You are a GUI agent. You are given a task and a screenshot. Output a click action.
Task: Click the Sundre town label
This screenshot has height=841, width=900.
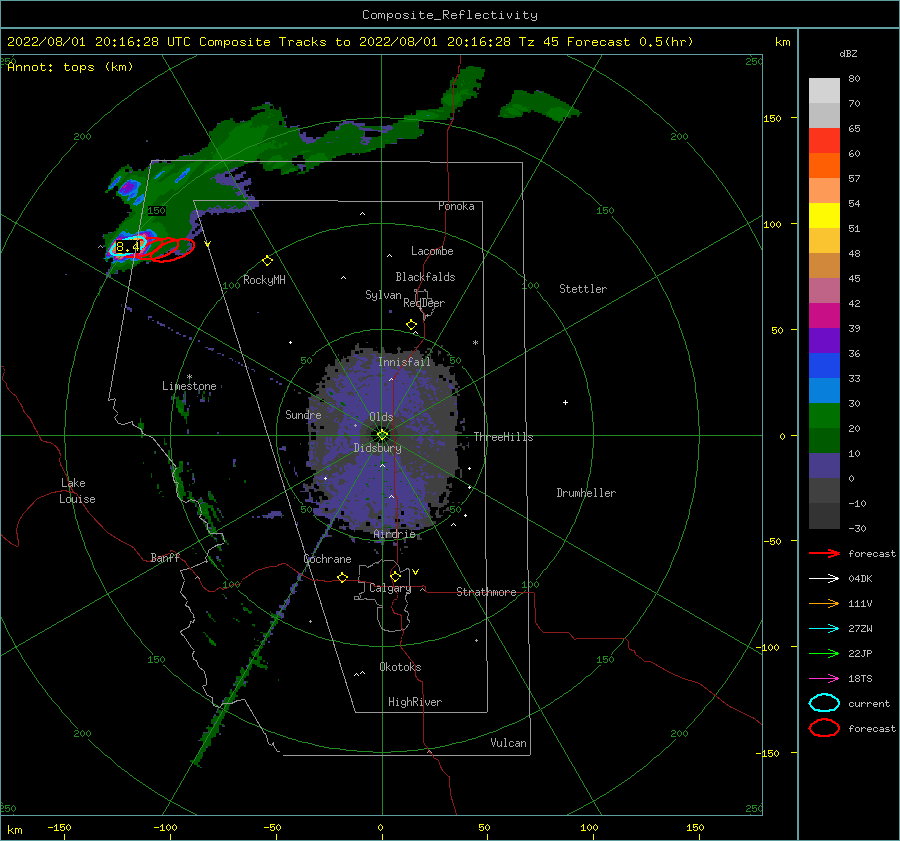coord(303,415)
